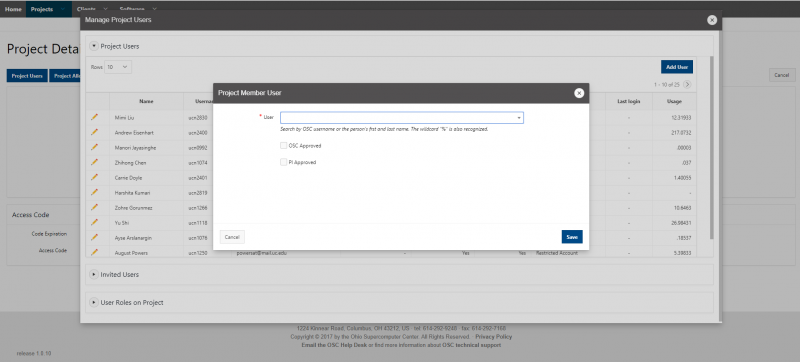
Task: Select username ucn1250 cell
Action: pyautogui.click(x=197, y=252)
